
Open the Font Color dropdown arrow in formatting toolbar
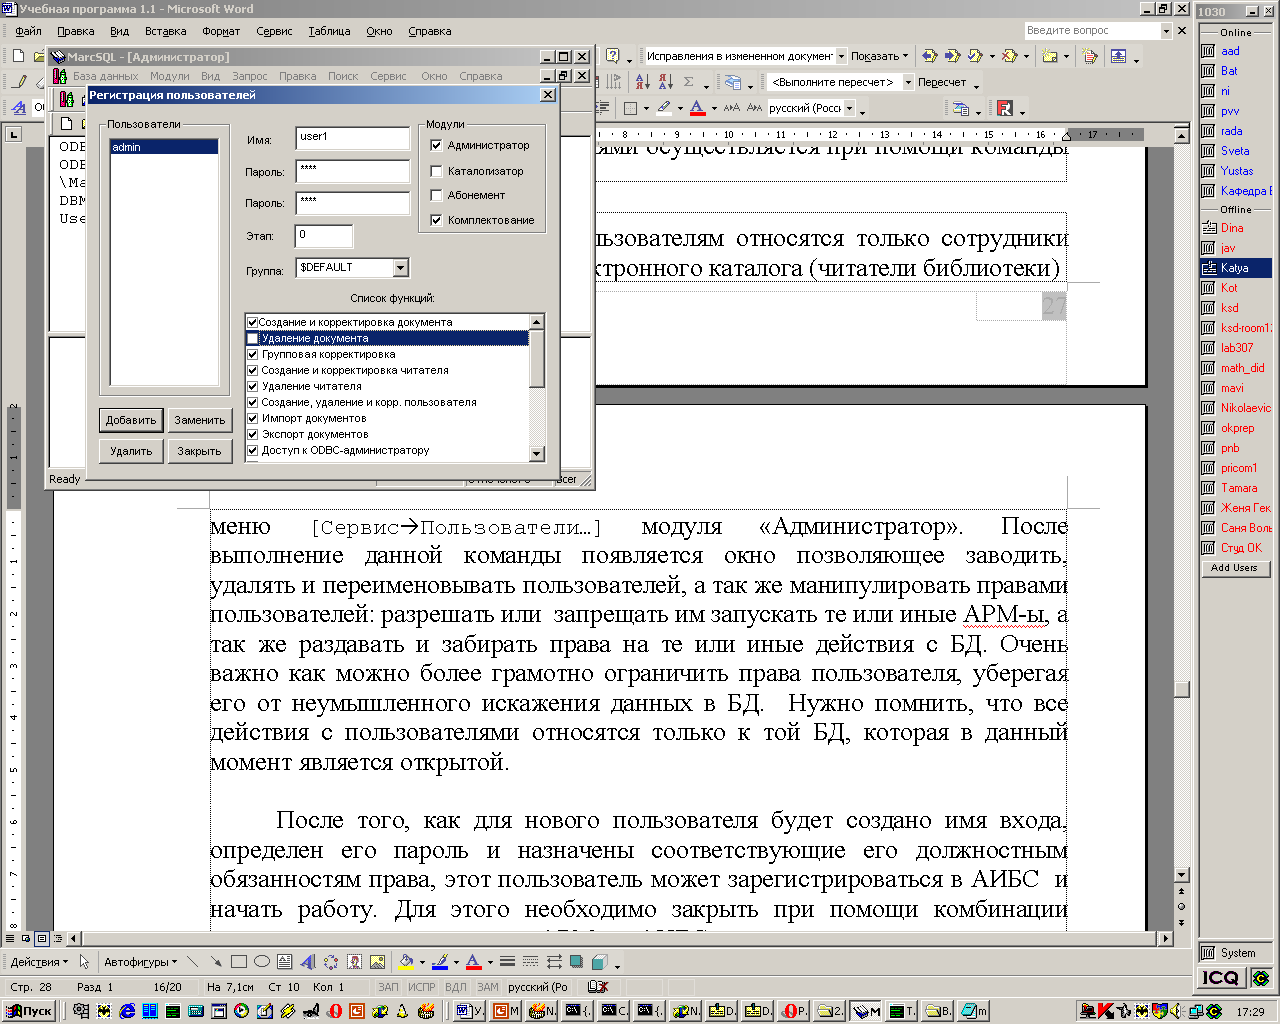tap(713, 108)
